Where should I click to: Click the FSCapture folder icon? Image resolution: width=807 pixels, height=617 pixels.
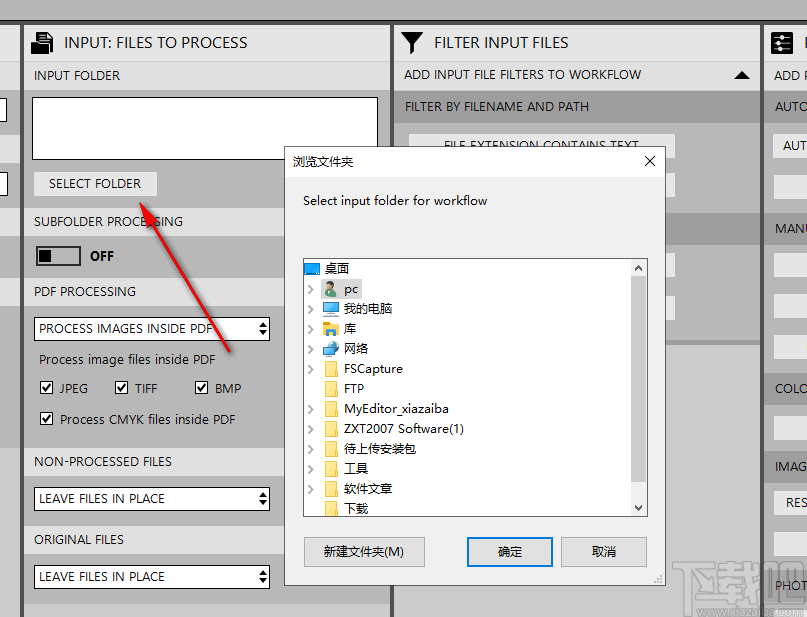coord(331,369)
